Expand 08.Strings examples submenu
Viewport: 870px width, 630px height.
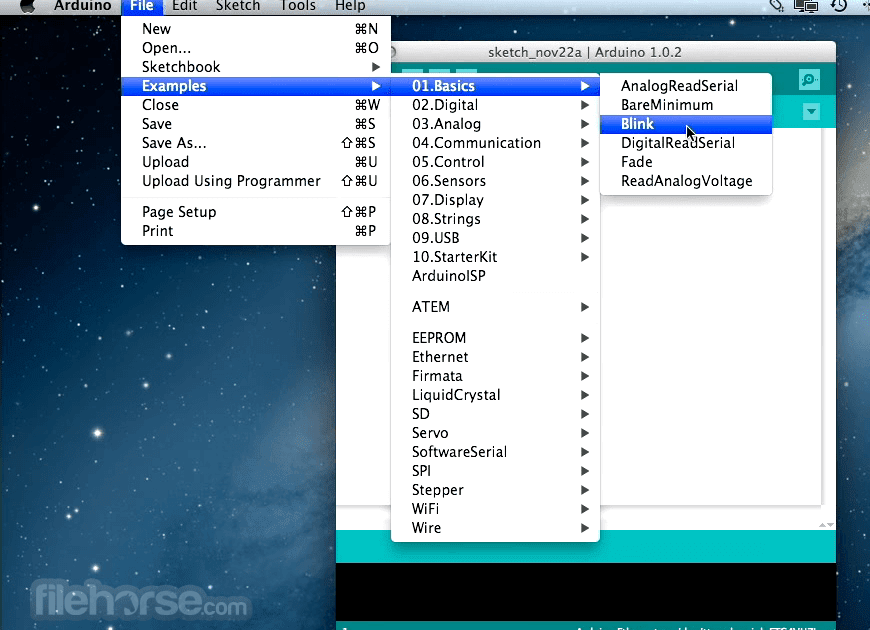click(495, 219)
